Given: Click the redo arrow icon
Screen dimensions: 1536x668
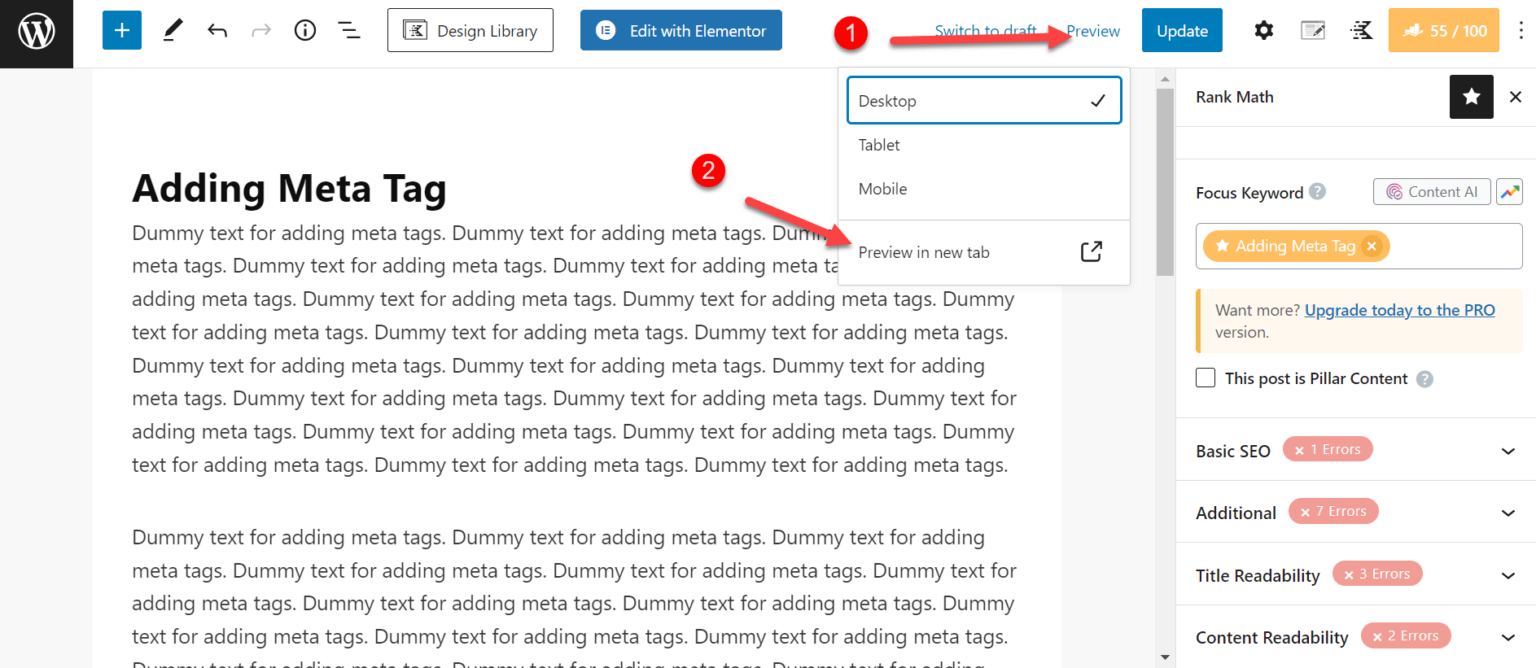Looking at the screenshot, I should (x=261, y=31).
